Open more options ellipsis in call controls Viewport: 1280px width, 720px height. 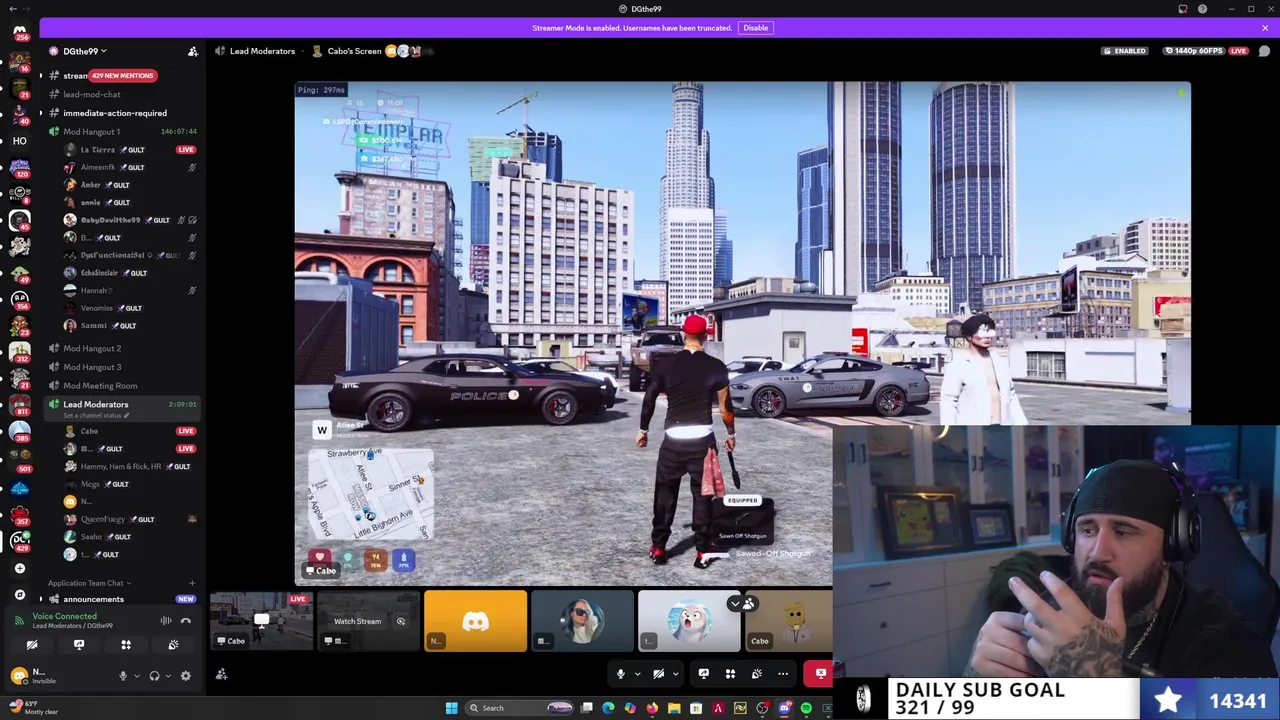pos(783,674)
